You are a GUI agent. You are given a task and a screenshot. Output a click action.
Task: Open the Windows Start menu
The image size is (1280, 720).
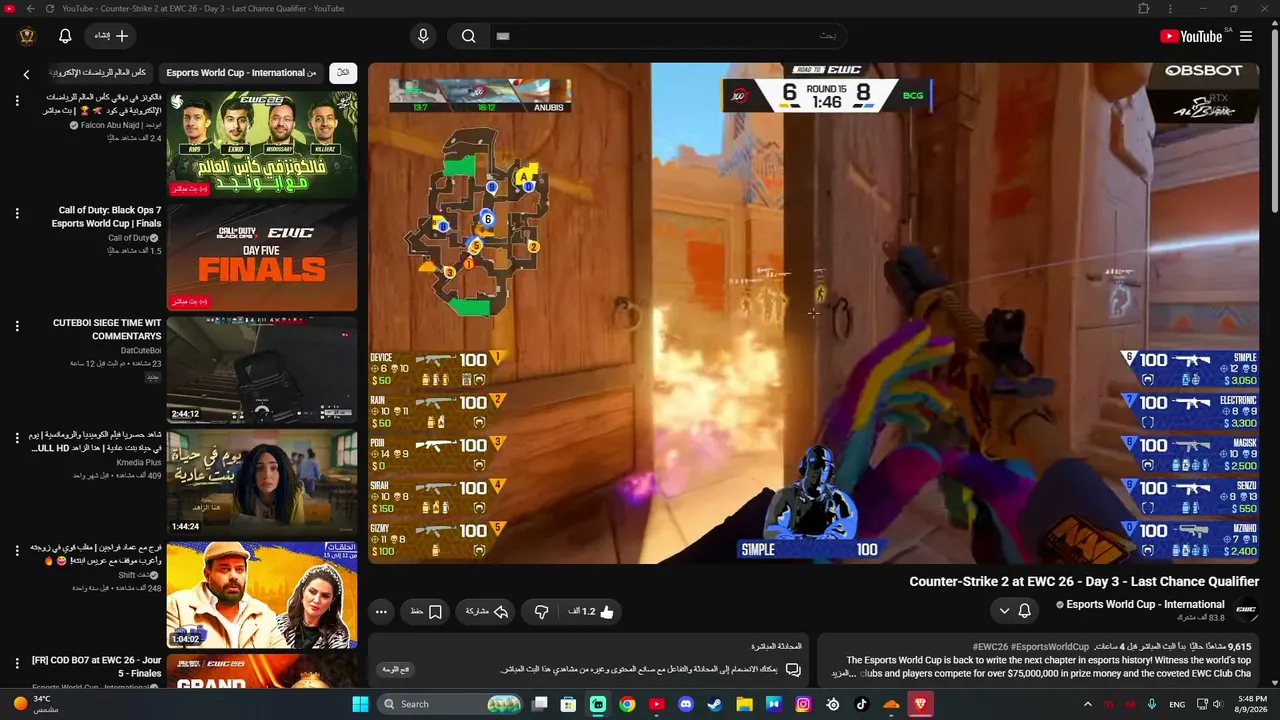[x=360, y=704]
